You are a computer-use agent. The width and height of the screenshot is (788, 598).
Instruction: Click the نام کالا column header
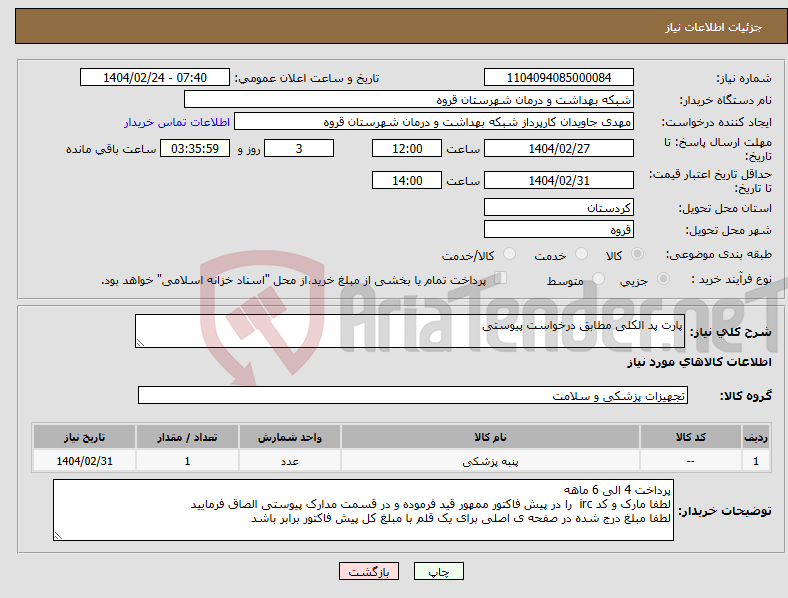(x=490, y=437)
